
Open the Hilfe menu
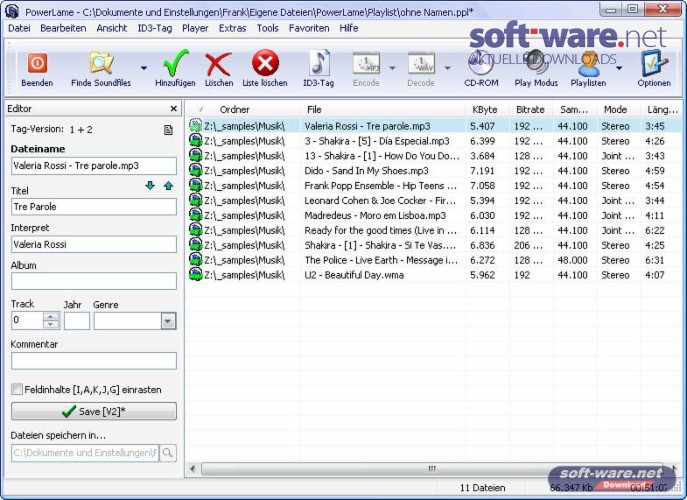point(349,28)
